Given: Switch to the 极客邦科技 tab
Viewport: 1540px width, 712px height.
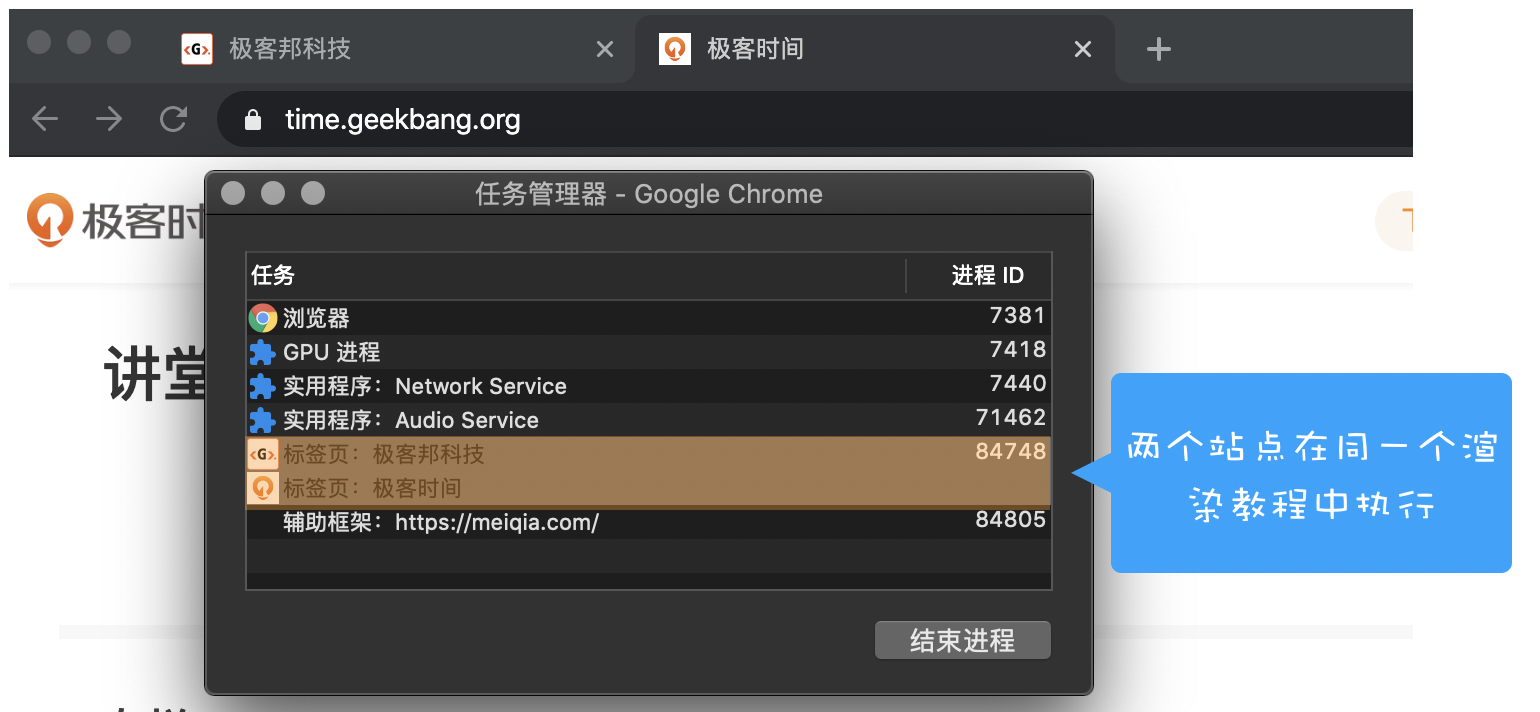Looking at the screenshot, I should point(290,49).
